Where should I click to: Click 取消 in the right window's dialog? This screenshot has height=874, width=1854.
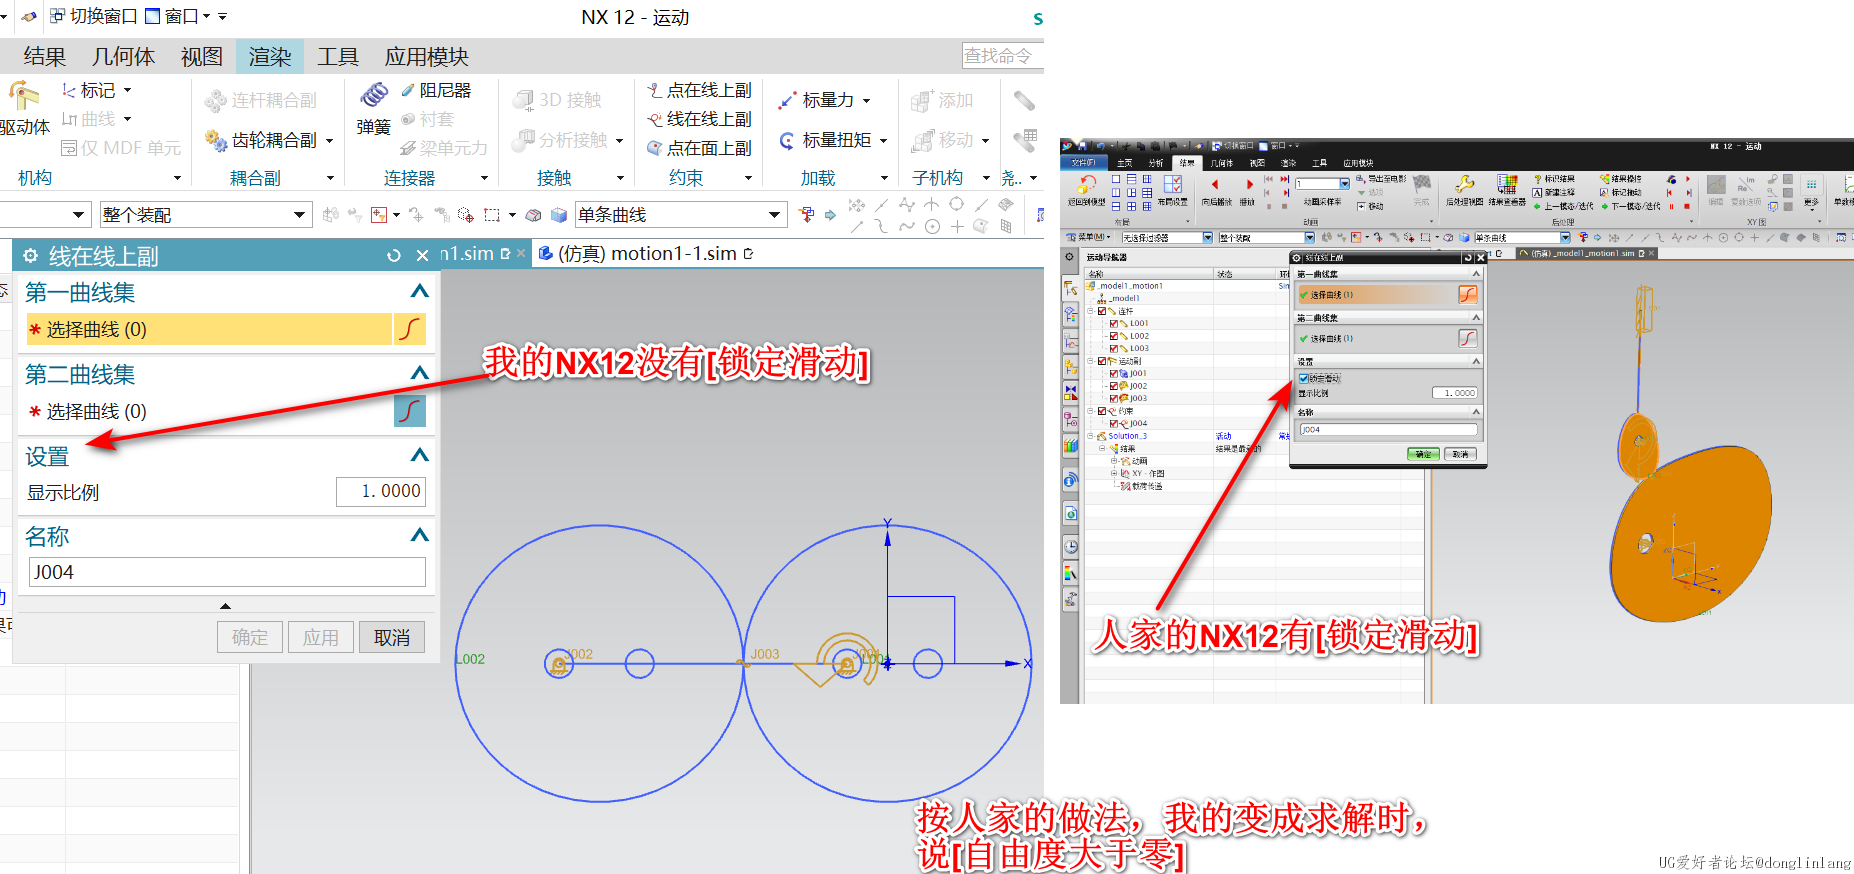1460,454
